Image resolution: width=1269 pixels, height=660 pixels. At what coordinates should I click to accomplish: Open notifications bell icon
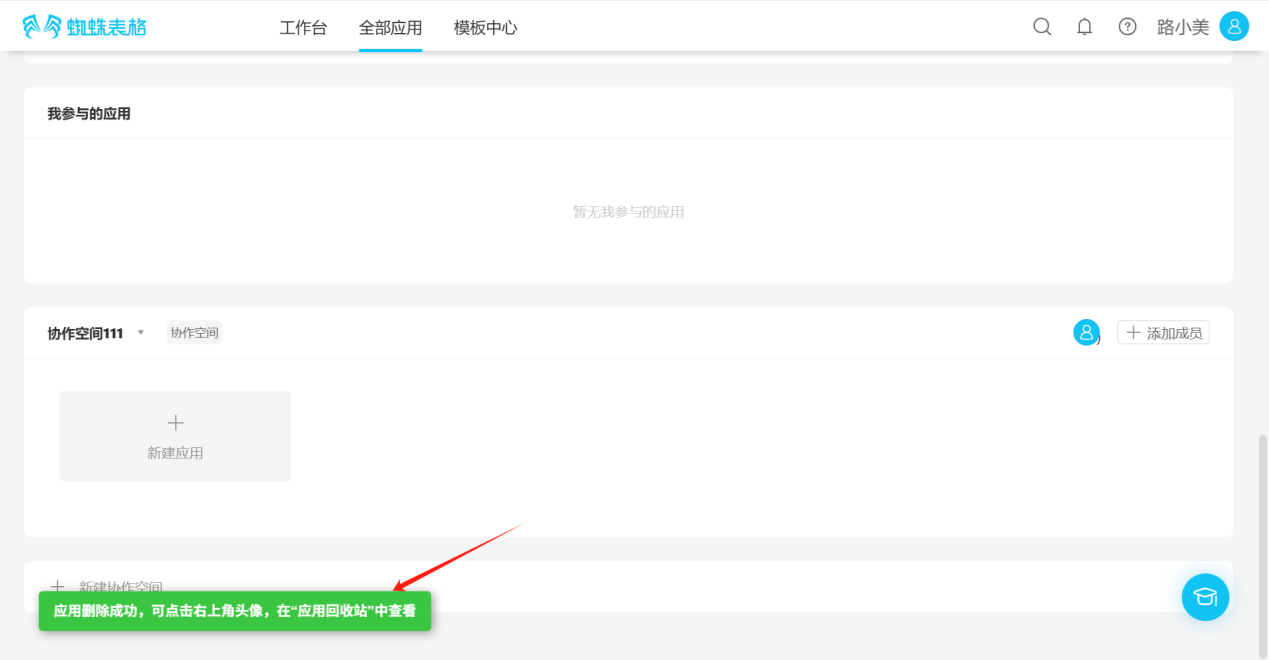click(1084, 27)
